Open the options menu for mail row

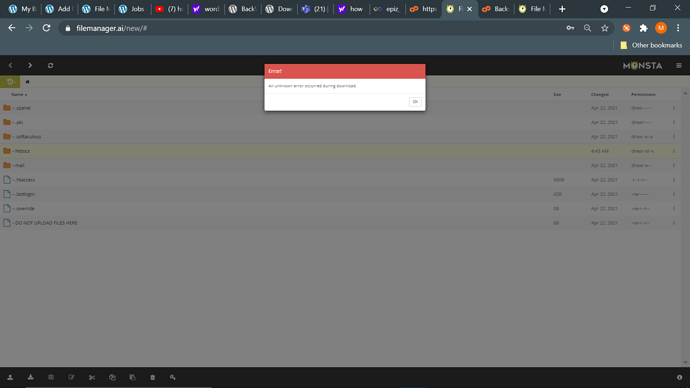coord(674,165)
